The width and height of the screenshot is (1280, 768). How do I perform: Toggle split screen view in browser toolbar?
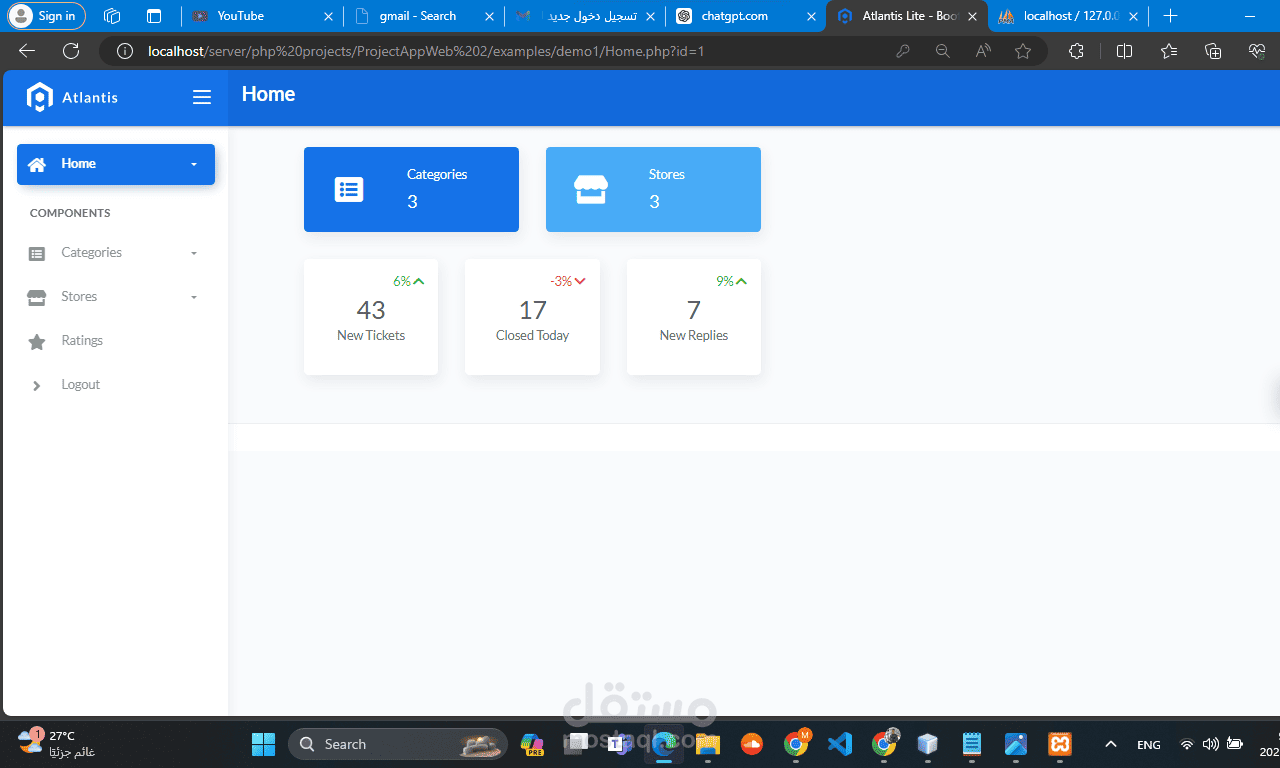point(1124,51)
